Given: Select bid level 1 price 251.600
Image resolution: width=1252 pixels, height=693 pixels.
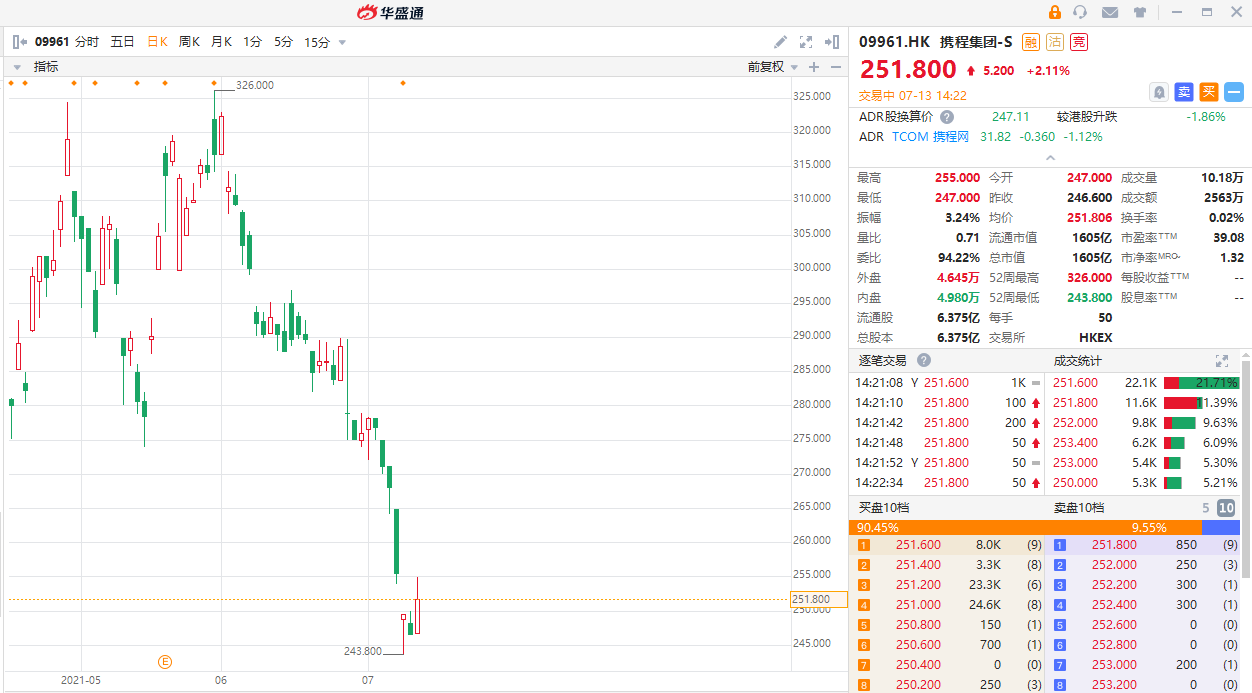Looking at the screenshot, I should tap(918, 545).
